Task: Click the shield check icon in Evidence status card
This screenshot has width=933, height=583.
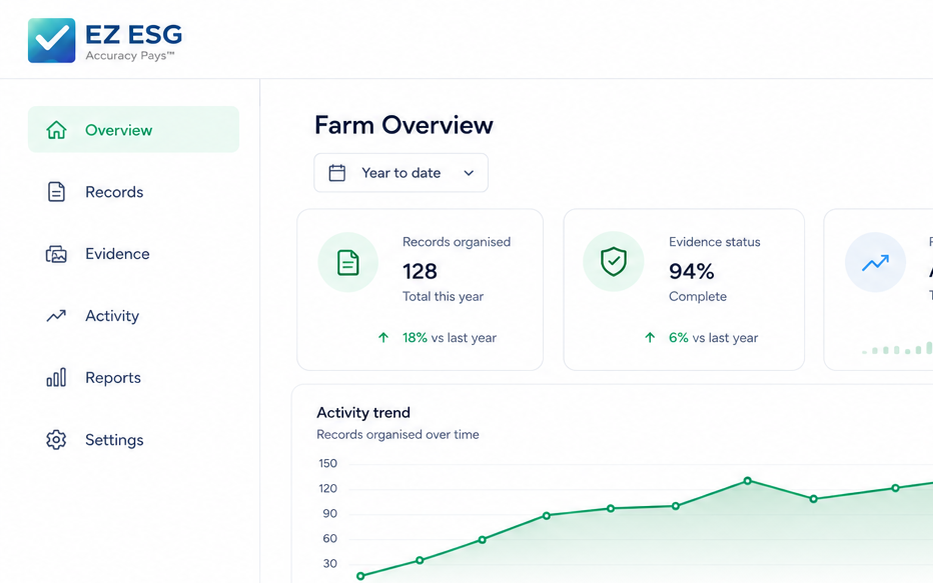Action: pos(613,262)
